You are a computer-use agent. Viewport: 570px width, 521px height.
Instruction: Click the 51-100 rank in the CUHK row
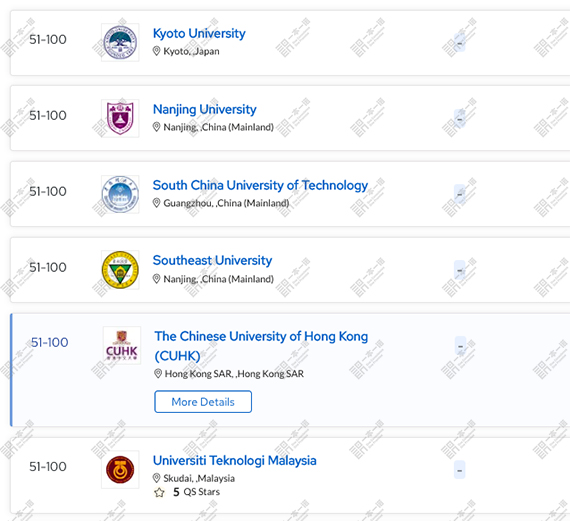[x=49, y=342]
